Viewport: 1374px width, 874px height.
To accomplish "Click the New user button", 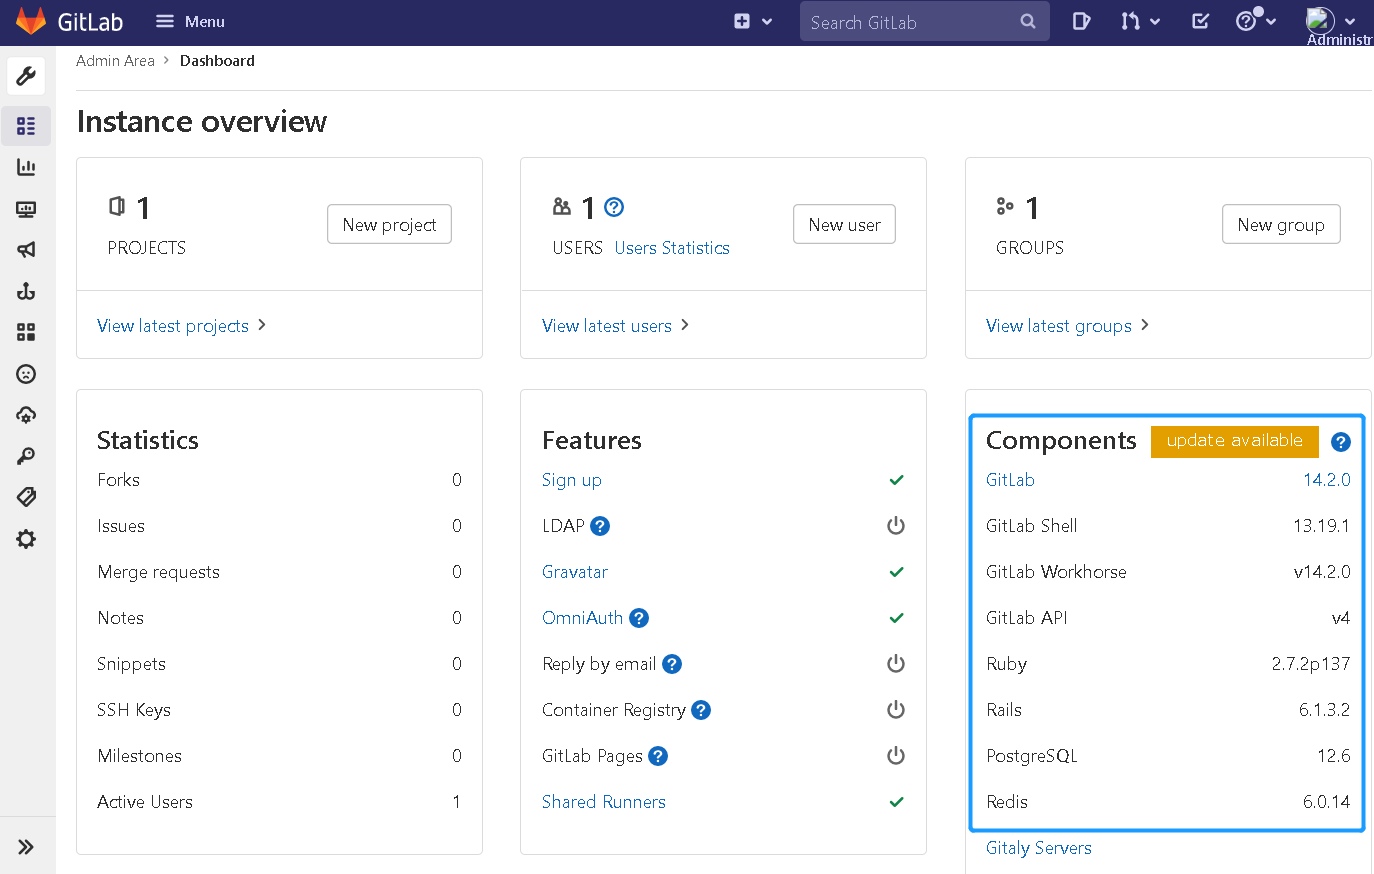I will 844,224.
